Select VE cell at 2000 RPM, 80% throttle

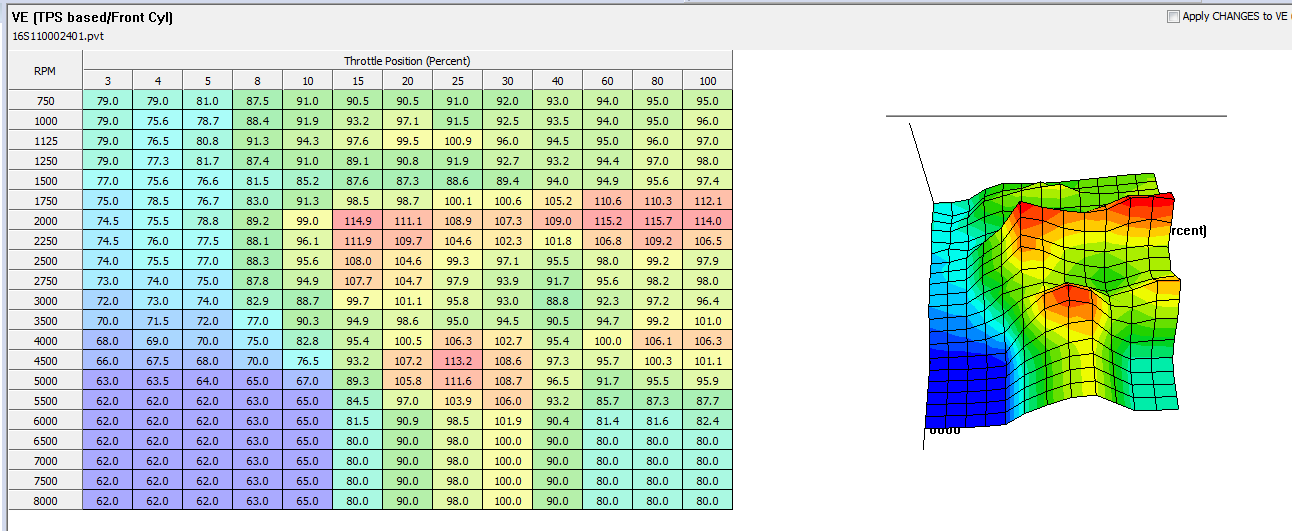pyautogui.click(x=657, y=221)
